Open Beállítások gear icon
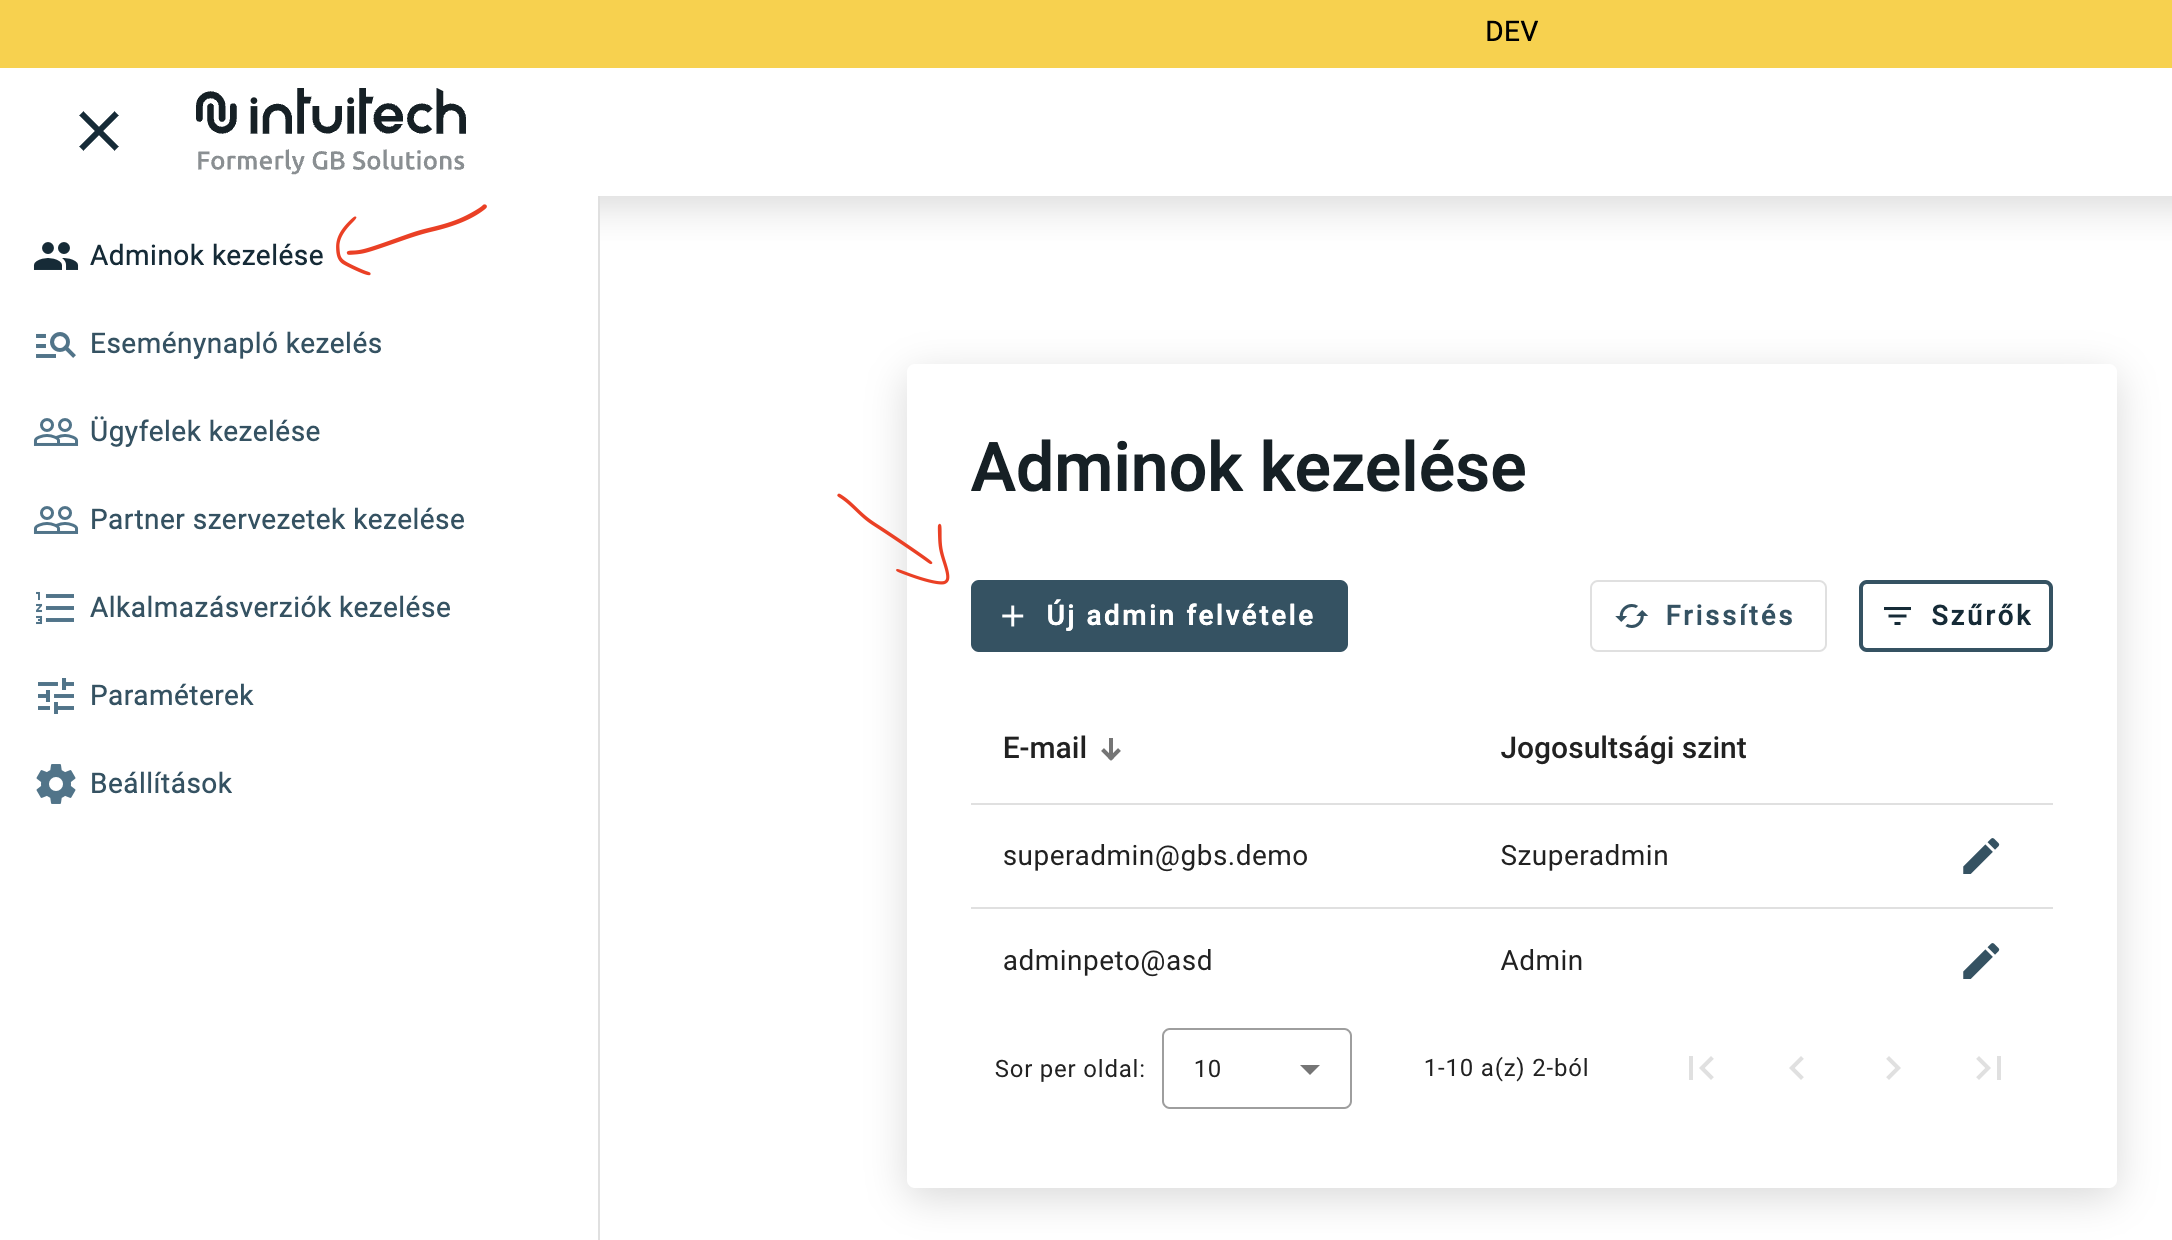Viewport: 2172px width, 1240px height. pos(55,783)
